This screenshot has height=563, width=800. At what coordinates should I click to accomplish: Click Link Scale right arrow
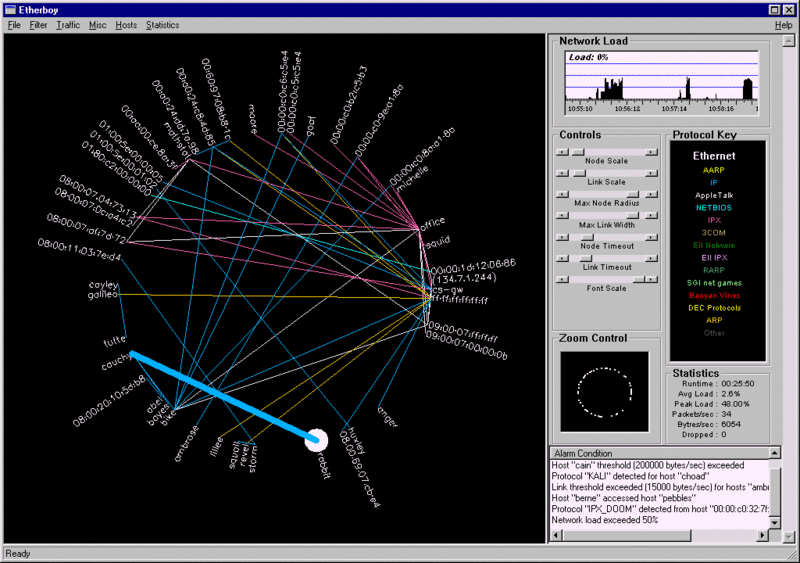[x=651, y=174]
